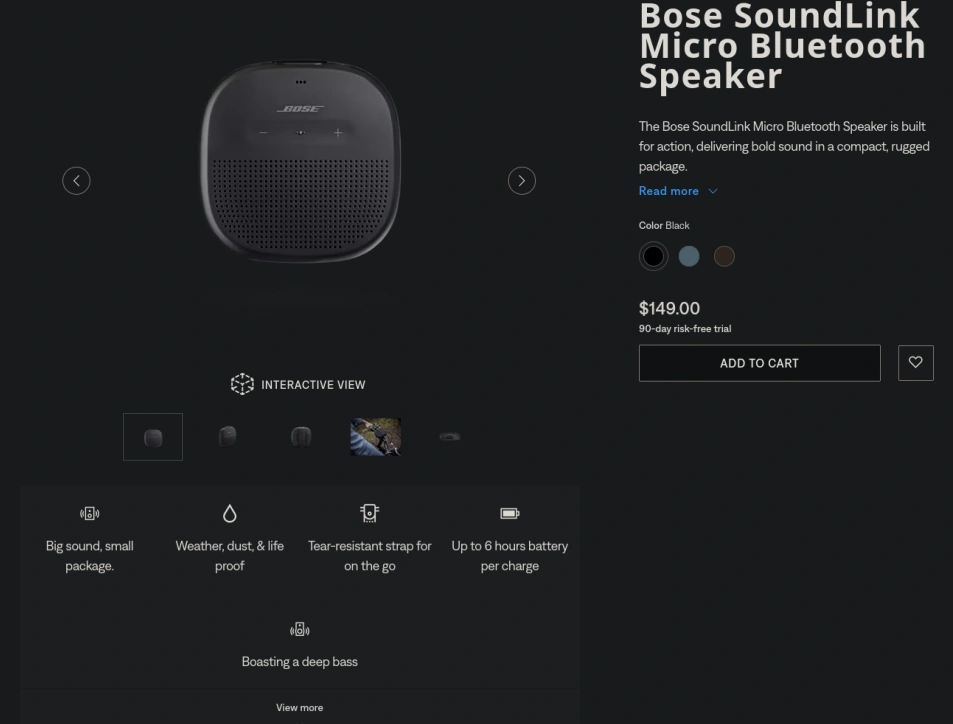Click the tear-resistant strap feature icon
The image size is (953, 724).
pyautogui.click(x=369, y=513)
